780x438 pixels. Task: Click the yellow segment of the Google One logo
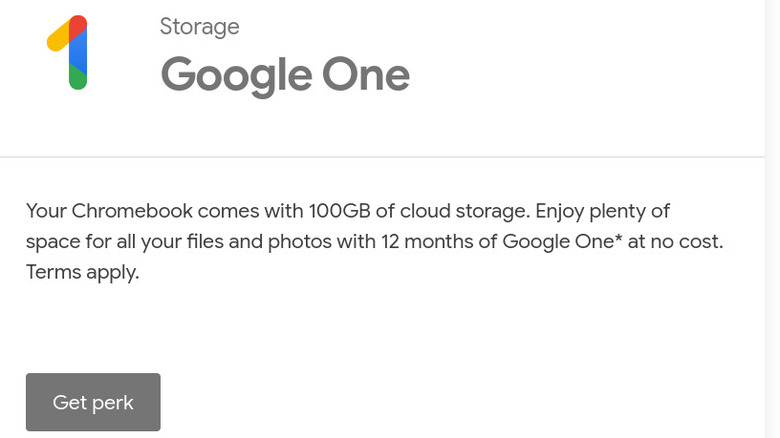[57, 38]
